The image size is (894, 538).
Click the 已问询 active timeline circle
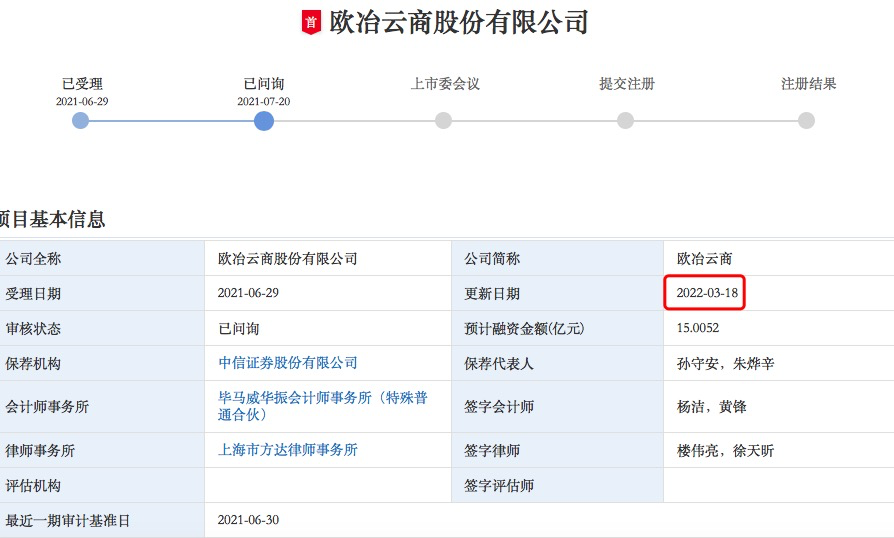pos(263,121)
